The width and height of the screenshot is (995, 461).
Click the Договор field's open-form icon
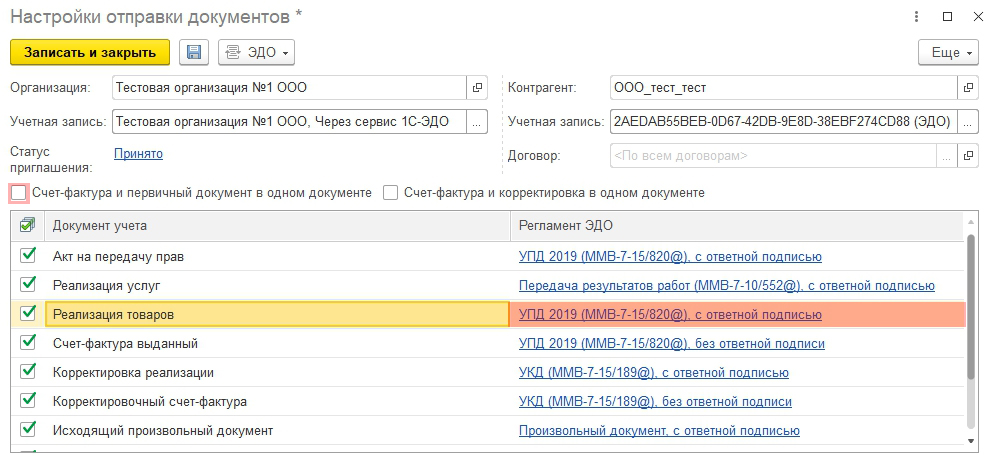click(968, 156)
